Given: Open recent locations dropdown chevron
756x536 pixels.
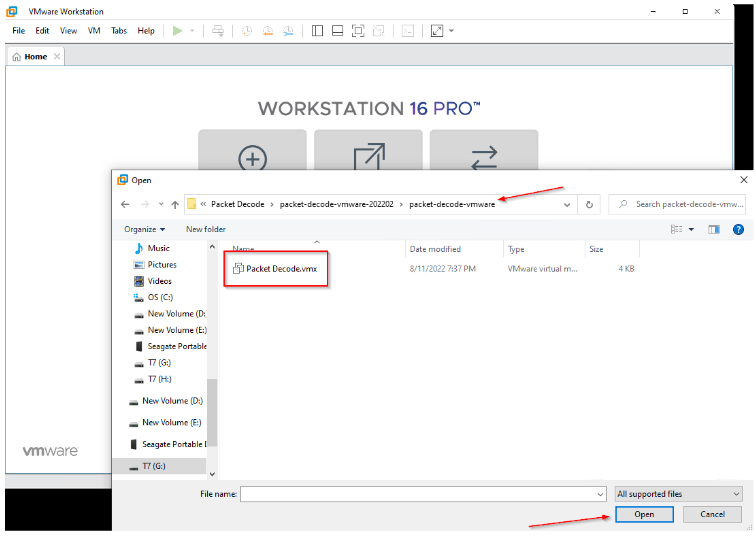Looking at the screenshot, I should pyautogui.click(x=161, y=204).
